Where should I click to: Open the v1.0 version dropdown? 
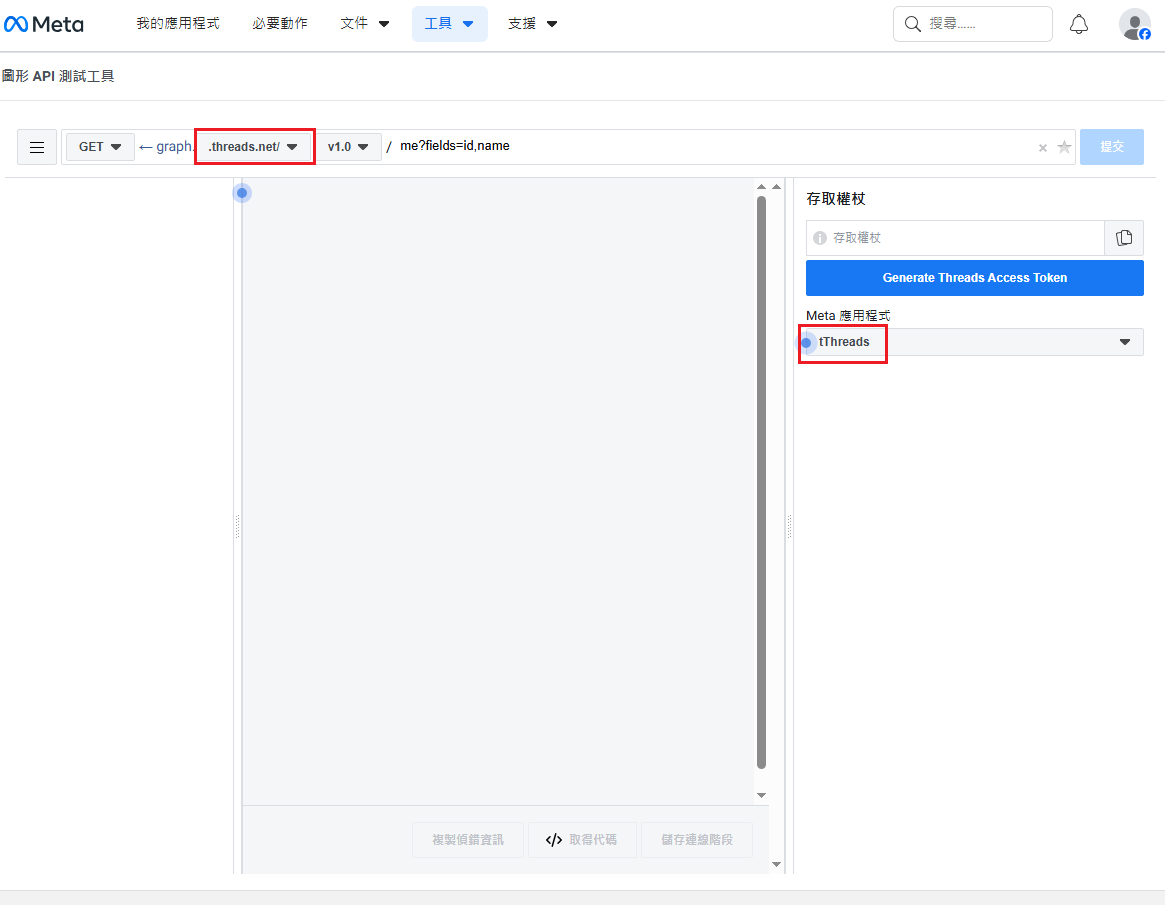(348, 147)
